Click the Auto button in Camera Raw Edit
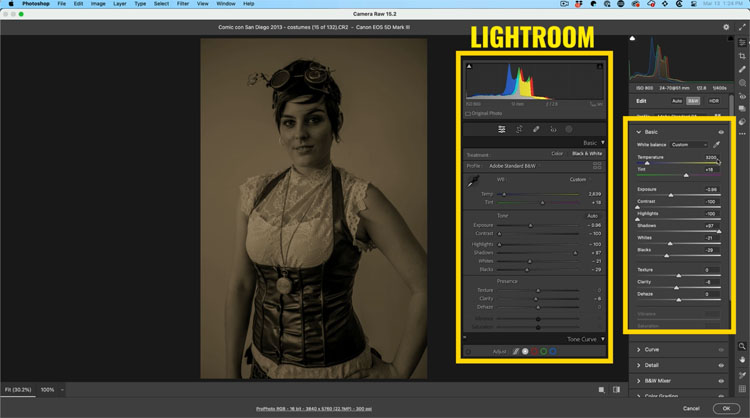Viewport: 750px width, 418px height. [x=677, y=101]
